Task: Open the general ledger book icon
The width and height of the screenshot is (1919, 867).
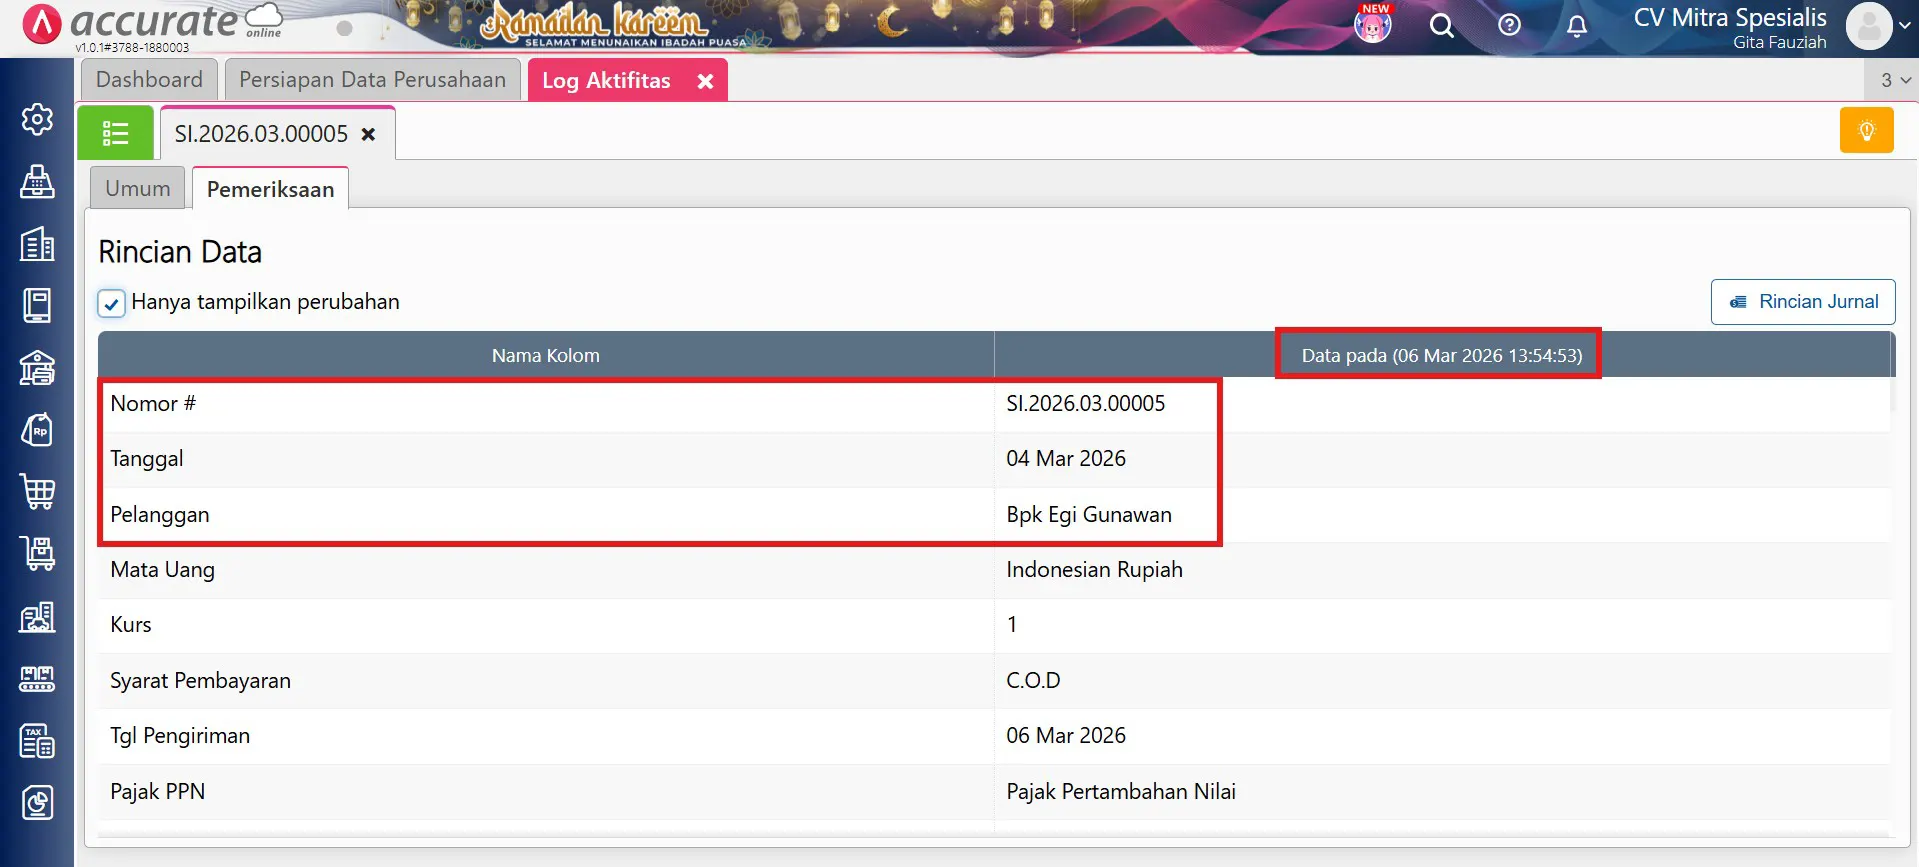Action: pos(37,306)
